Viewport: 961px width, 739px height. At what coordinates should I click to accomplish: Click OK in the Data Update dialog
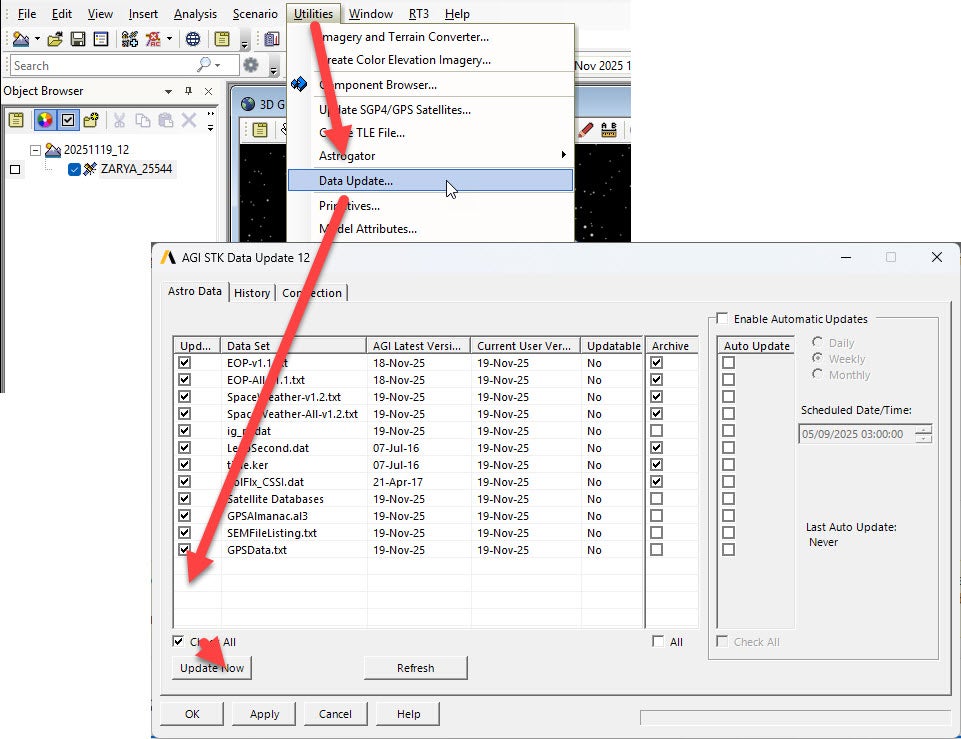tap(192, 714)
